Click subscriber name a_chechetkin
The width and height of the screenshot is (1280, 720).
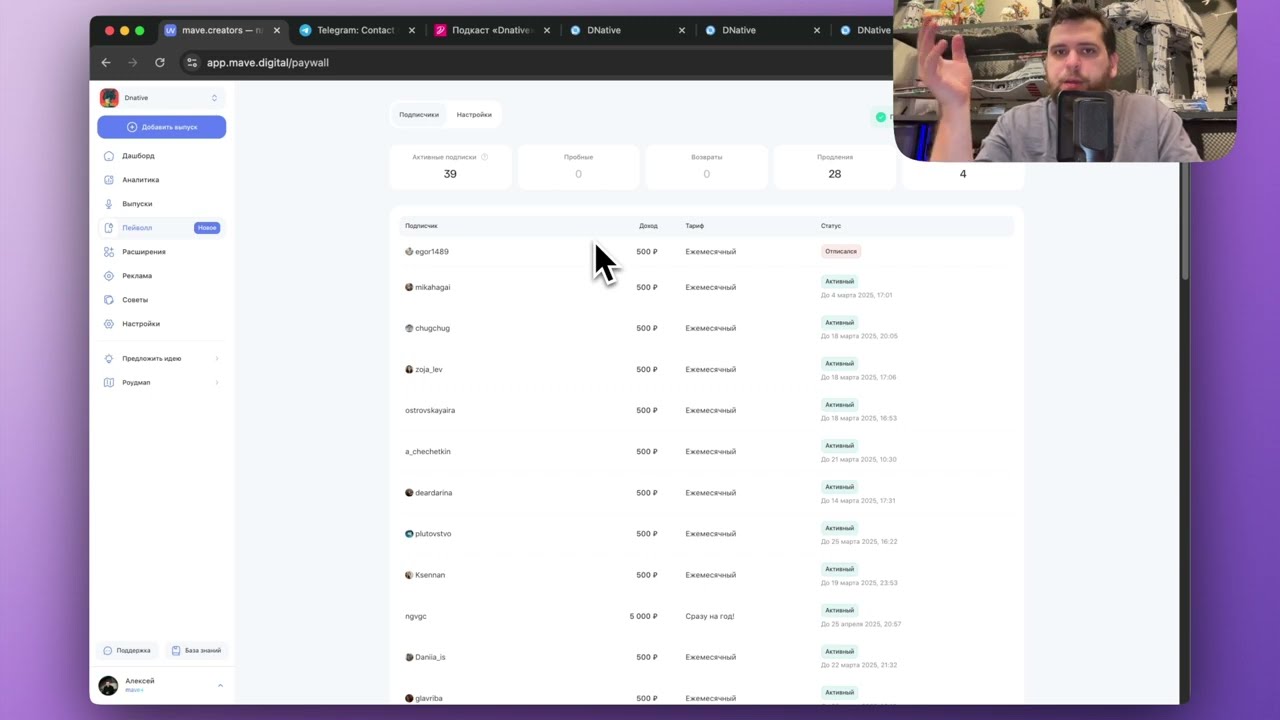click(428, 451)
